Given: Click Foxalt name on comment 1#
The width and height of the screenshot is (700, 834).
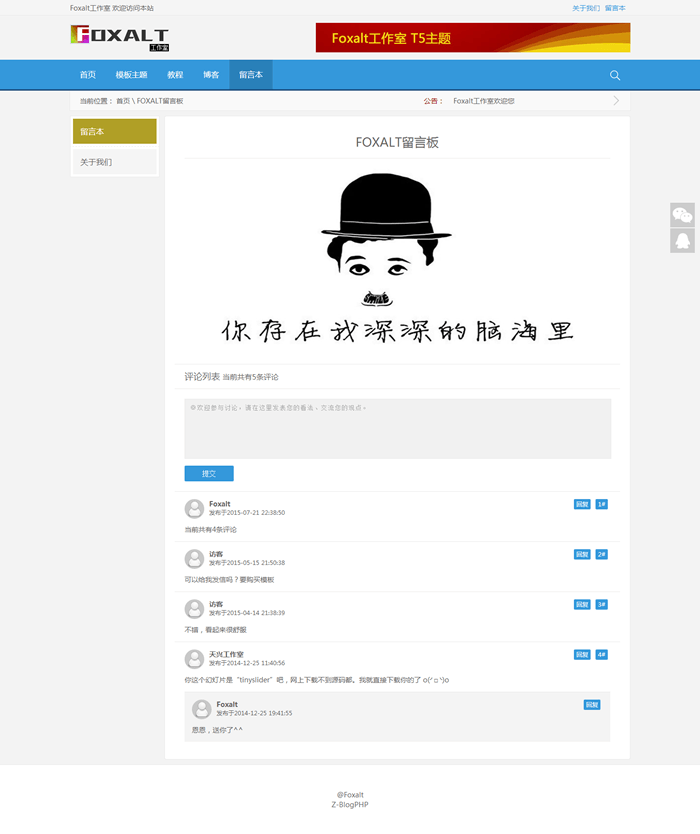Looking at the screenshot, I should 220,504.
